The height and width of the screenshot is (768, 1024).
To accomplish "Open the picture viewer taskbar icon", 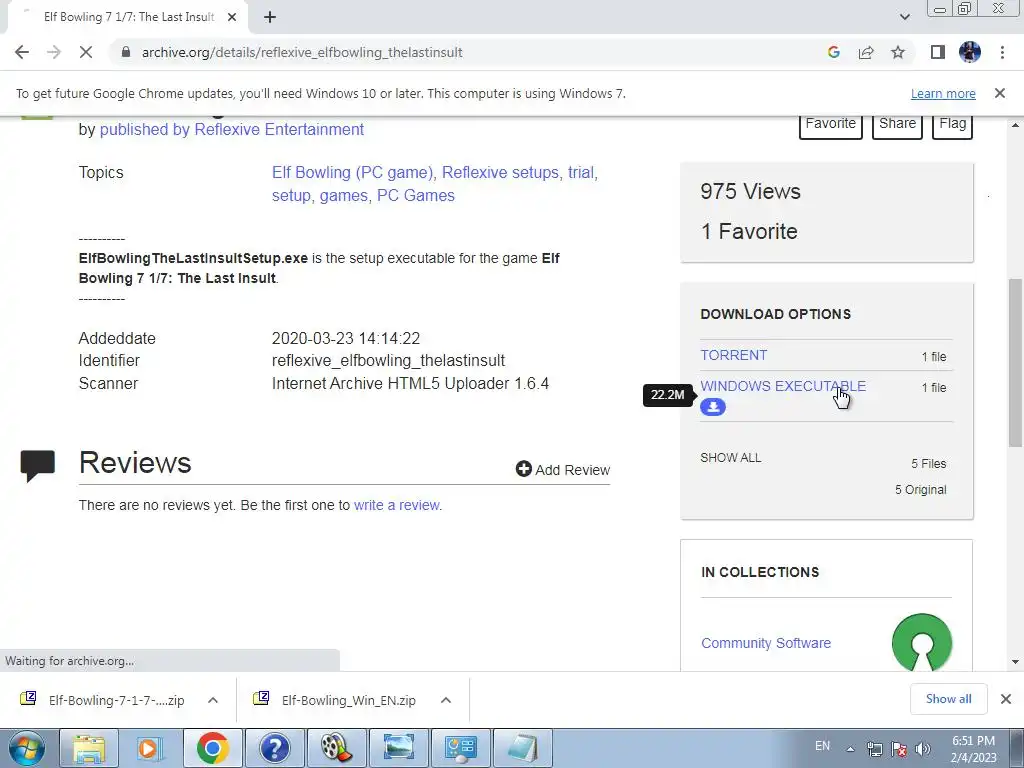I will point(398,748).
